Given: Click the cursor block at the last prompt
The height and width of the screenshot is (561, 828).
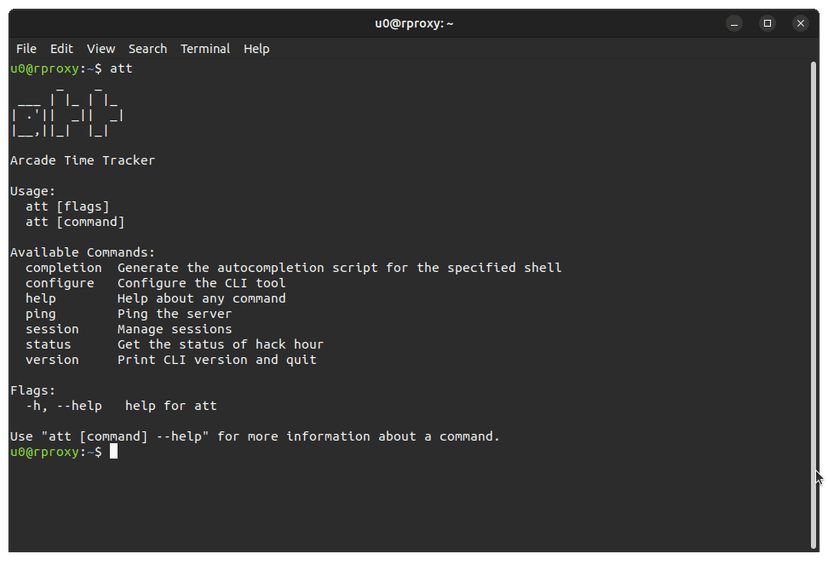Looking at the screenshot, I should tap(114, 452).
